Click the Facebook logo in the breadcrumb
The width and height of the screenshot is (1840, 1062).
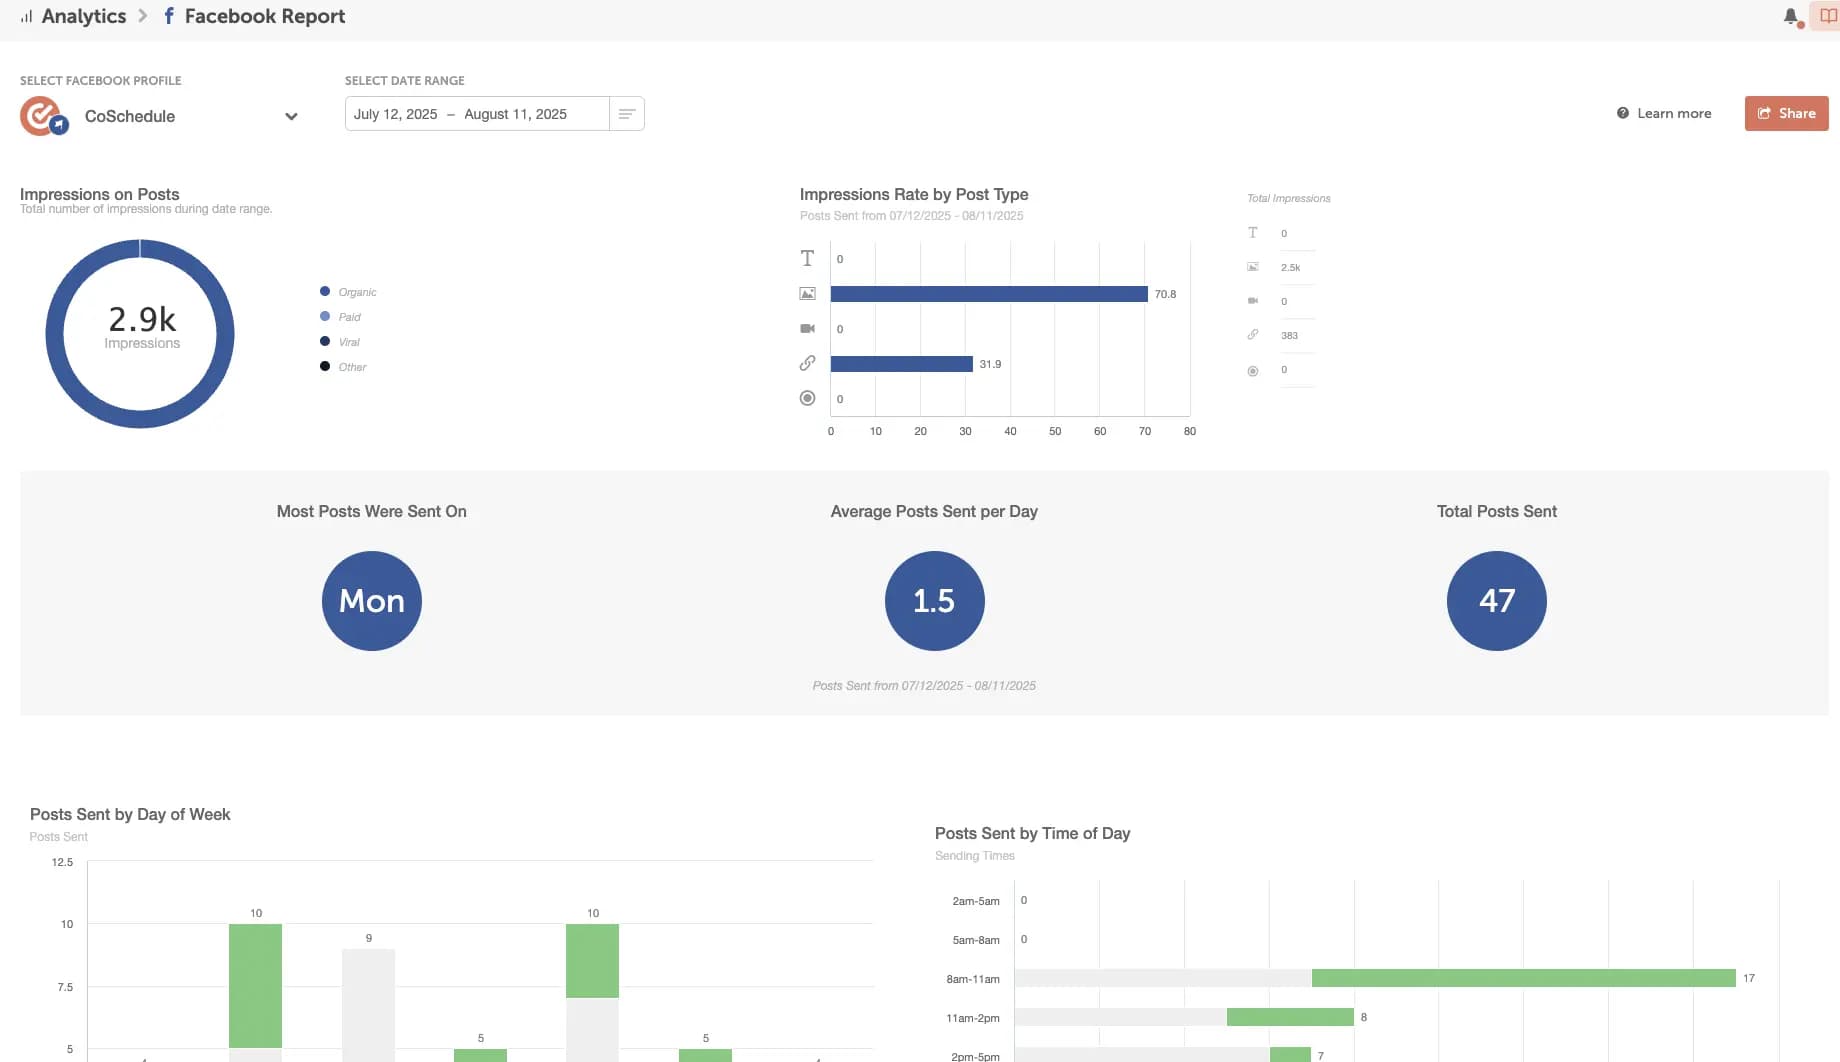(x=169, y=16)
